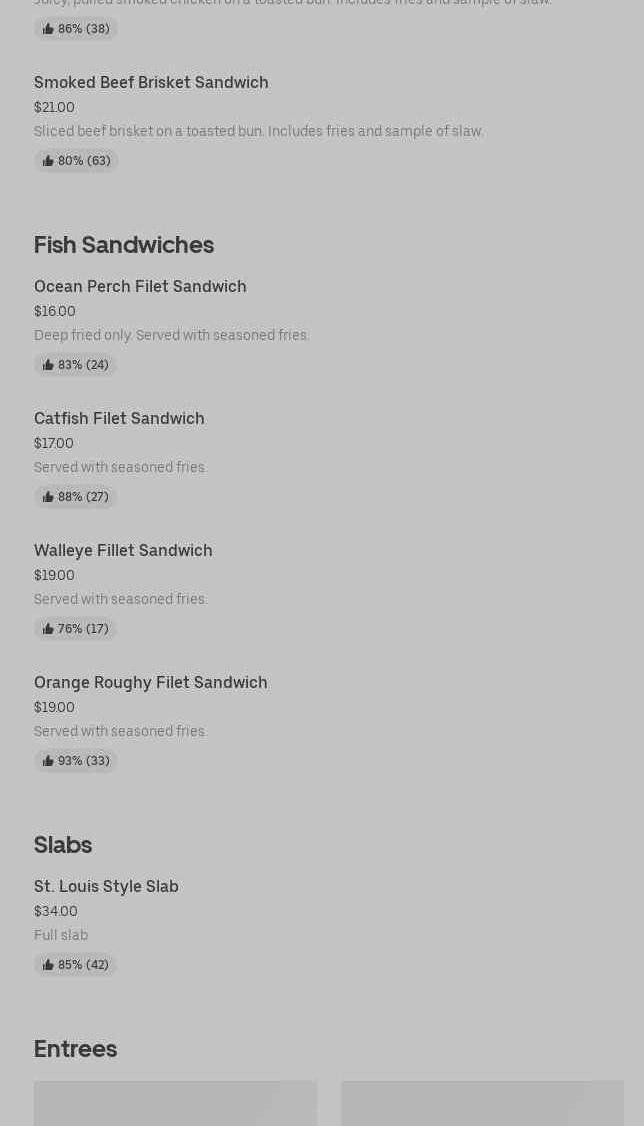644x1126 pixels.
Task: Click thumbs-up icon on the 86% (38) rating
Action: coord(48,29)
